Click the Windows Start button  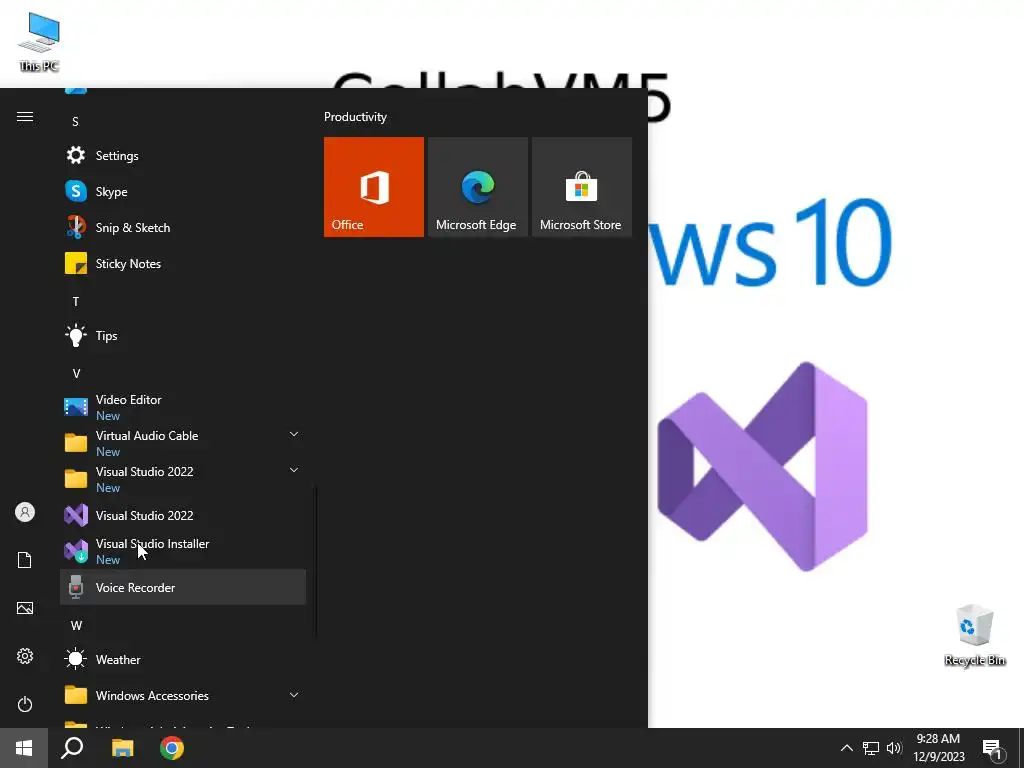tap(24, 748)
